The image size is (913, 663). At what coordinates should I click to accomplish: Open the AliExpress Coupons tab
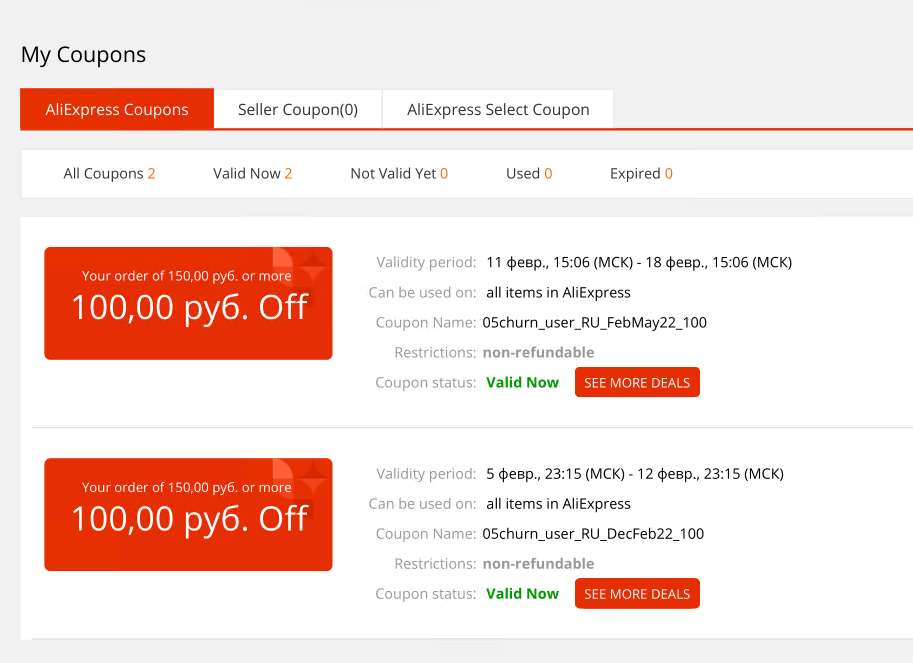[x=117, y=109]
